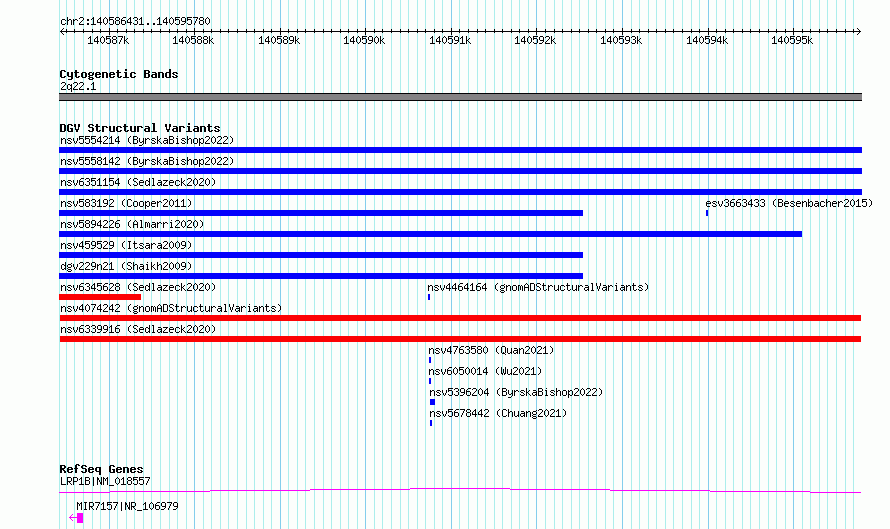Open the dgv229n21 (Shaikh2009) variant bar
The width and height of the screenshot is (890, 529).
(x=321, y=276)
